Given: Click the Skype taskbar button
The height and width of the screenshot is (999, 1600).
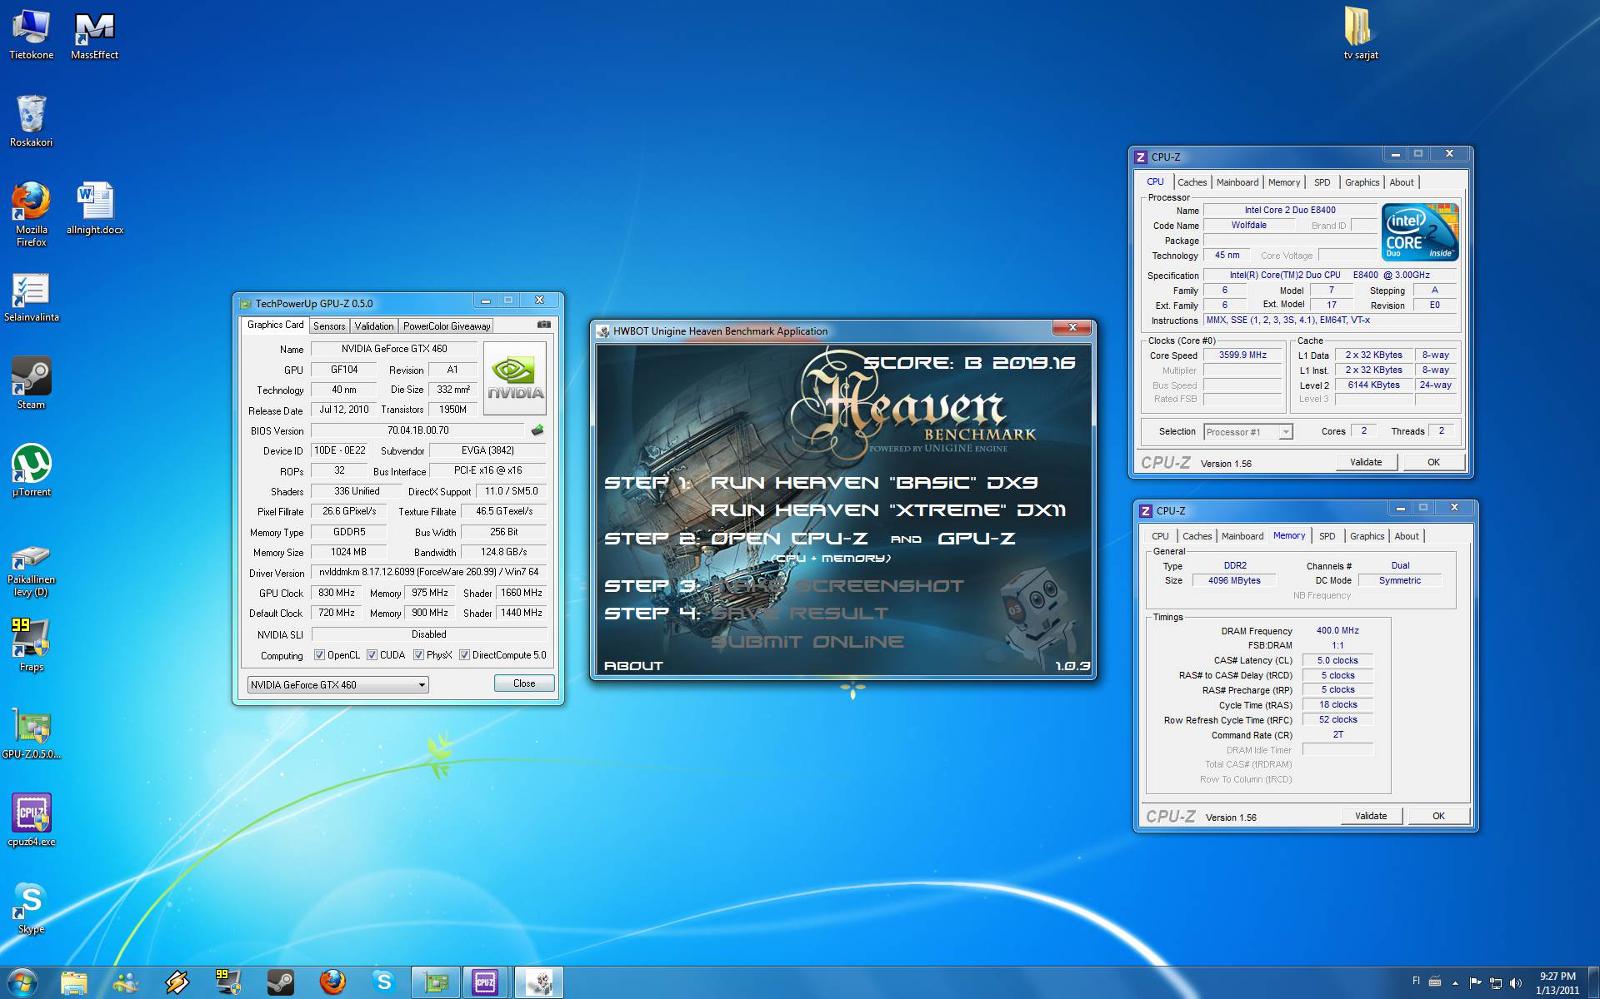Looking at the screenshot, I should click(x=383, y=982).
